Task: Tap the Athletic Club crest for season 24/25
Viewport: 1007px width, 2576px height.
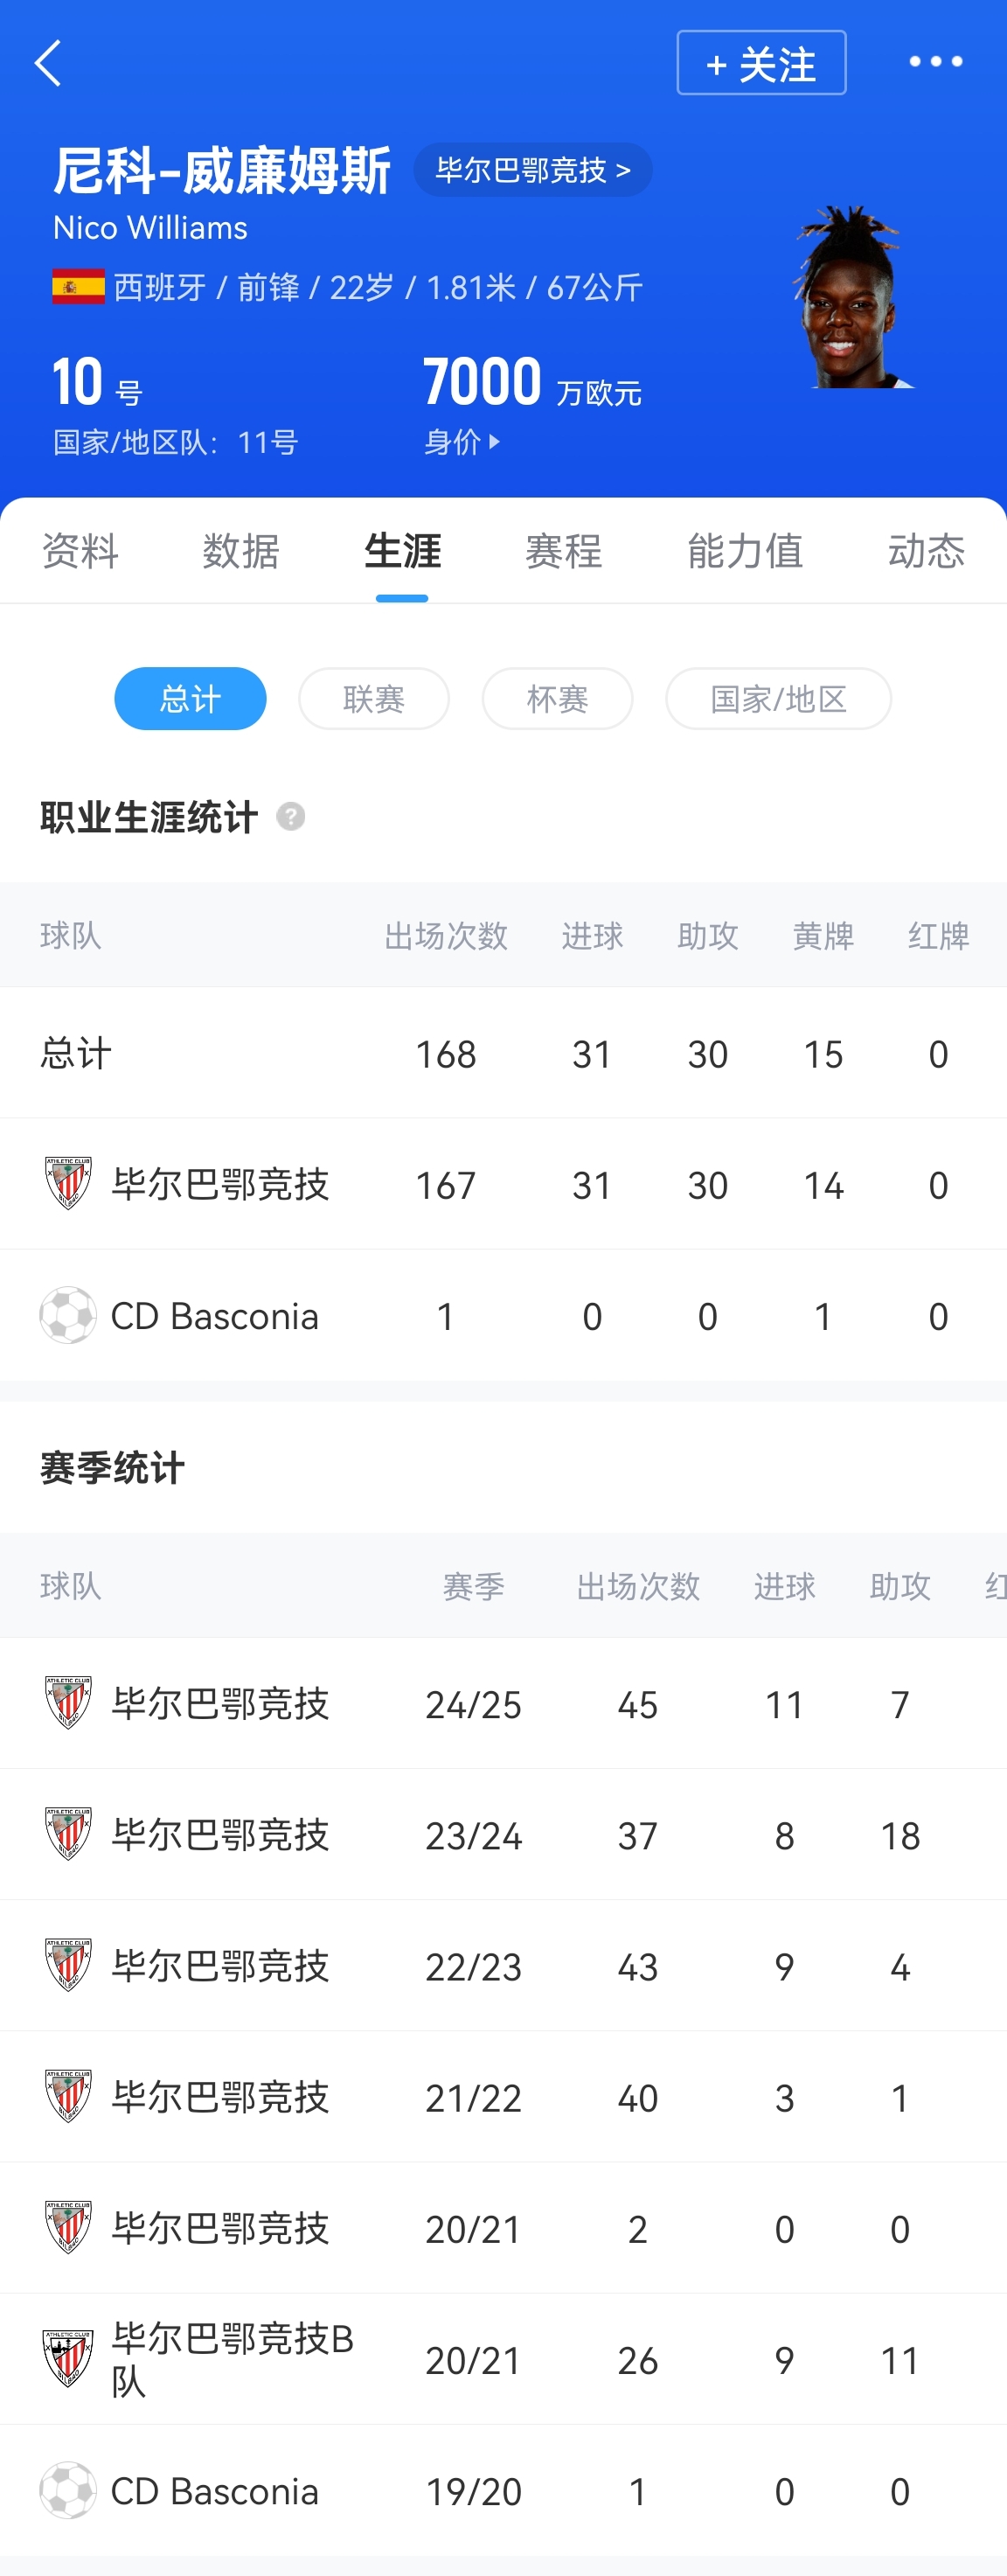Action: (x=68, y=1703)
